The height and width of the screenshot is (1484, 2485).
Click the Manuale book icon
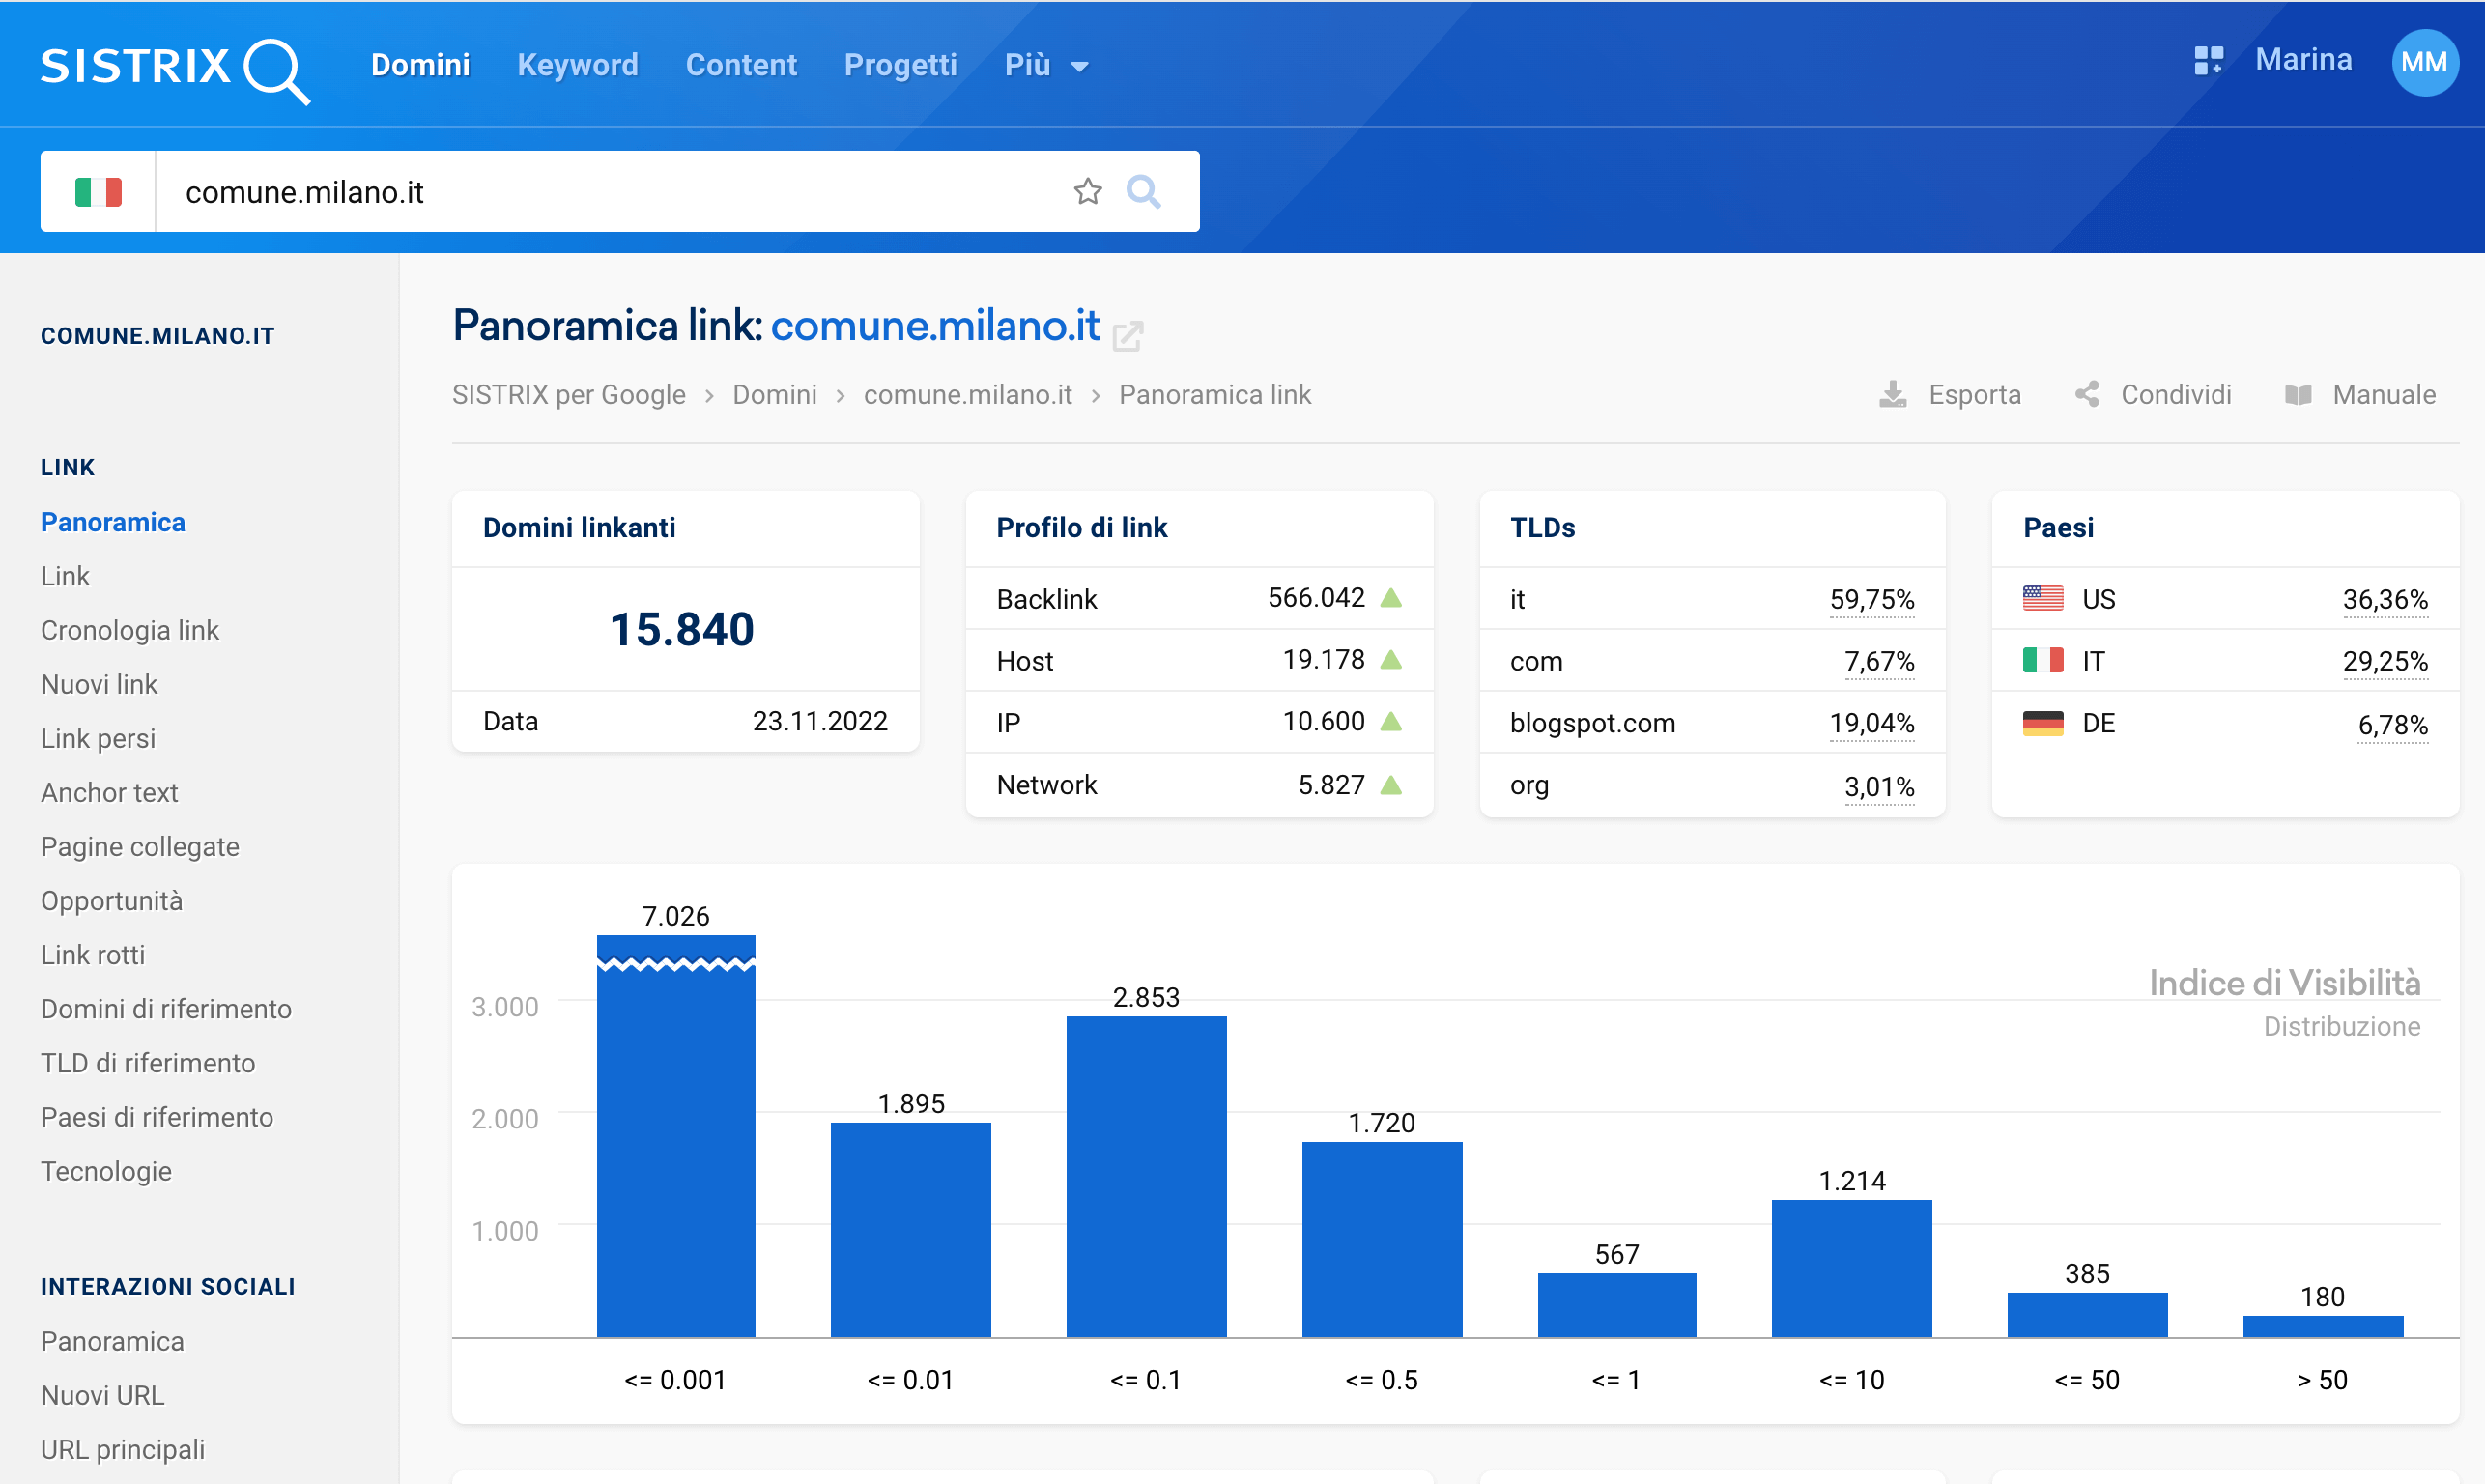pyautogui.click(x=2298, y=395)
